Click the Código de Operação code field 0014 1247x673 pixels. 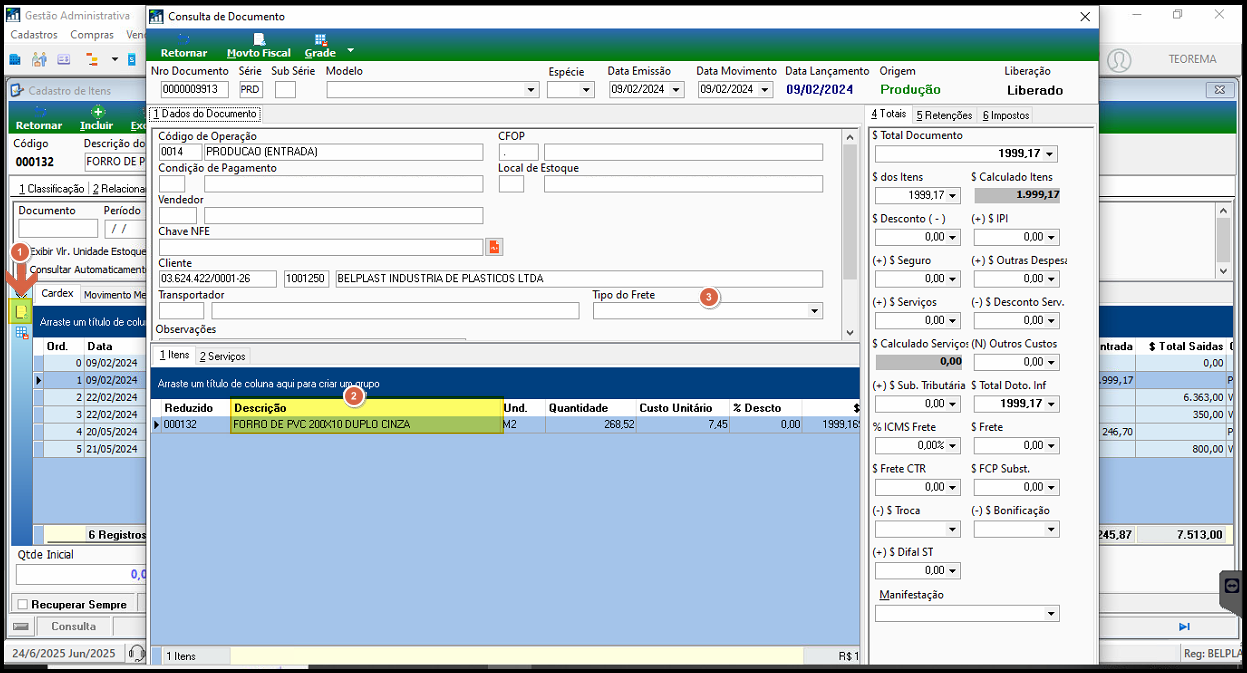click(x=180, y=152)
